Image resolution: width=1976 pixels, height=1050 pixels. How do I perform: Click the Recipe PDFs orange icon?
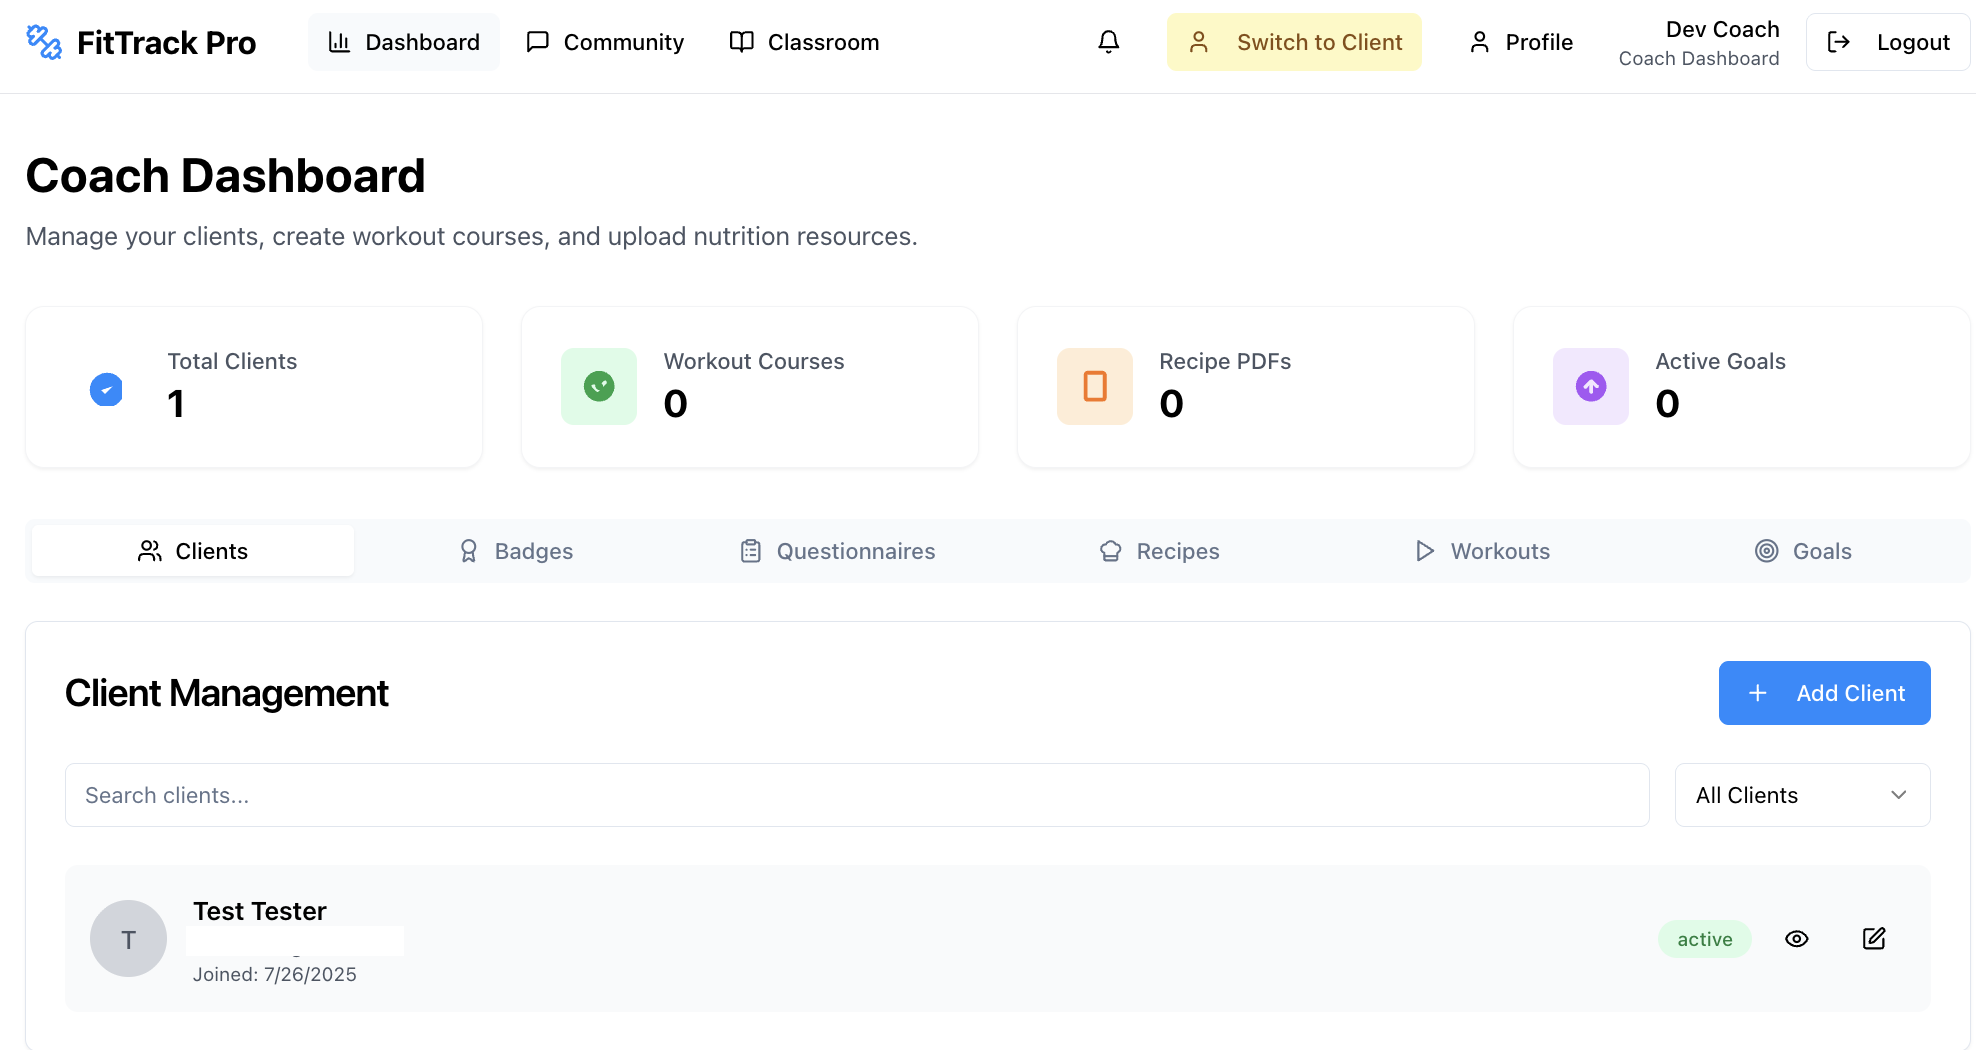1095,387
